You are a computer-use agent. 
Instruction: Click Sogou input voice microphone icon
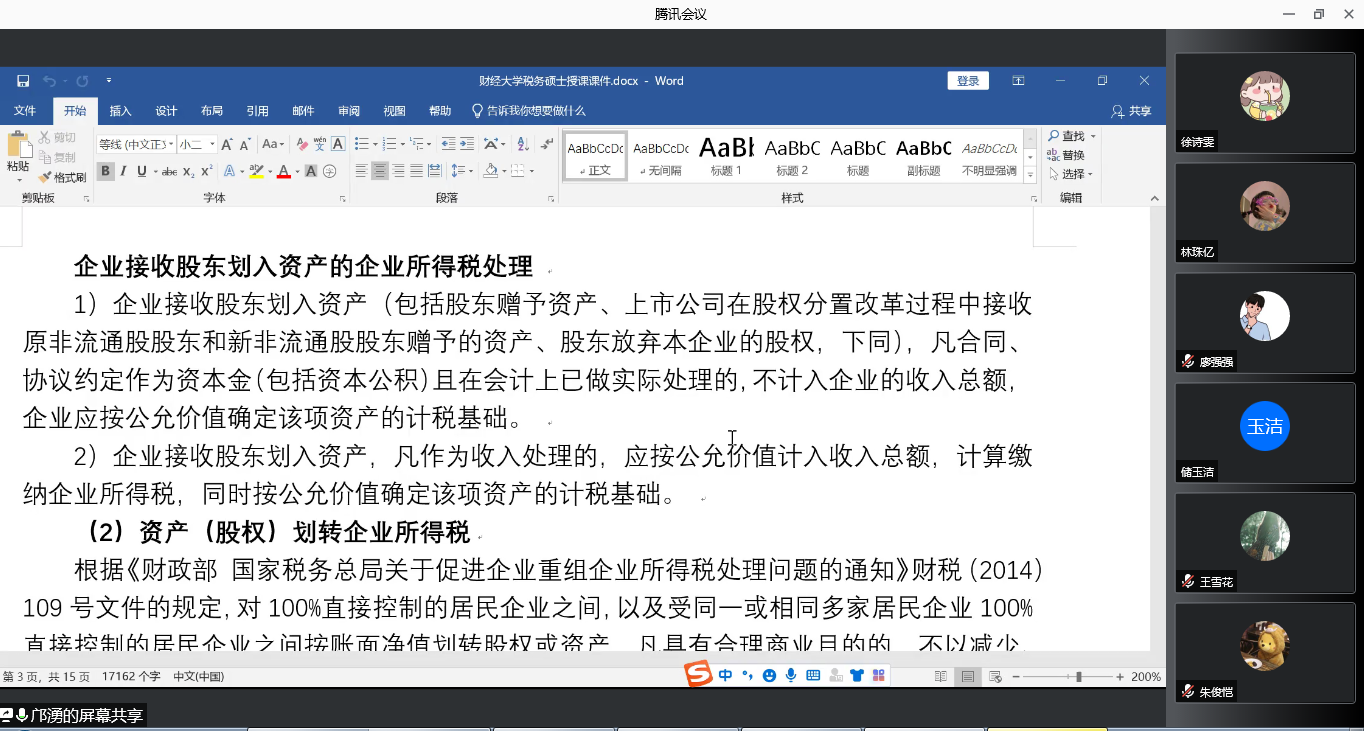[x=791, y=676]
